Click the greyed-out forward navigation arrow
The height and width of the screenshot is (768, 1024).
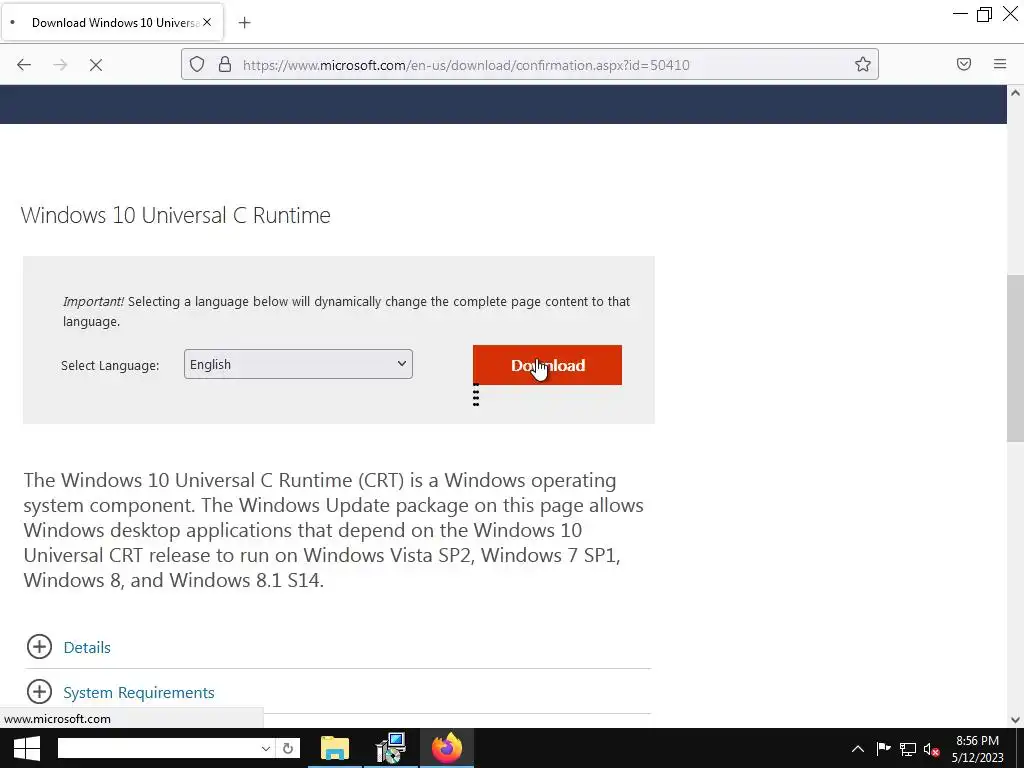60,65
